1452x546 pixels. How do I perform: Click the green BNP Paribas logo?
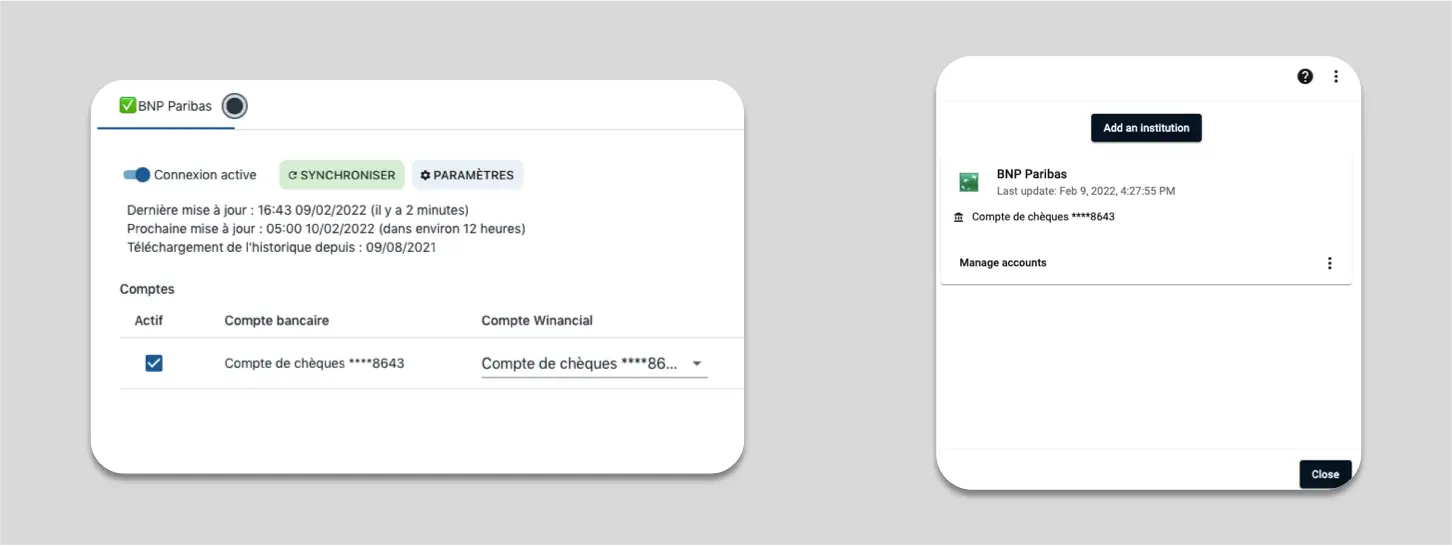pyautogui.click(x=968, y=182)
